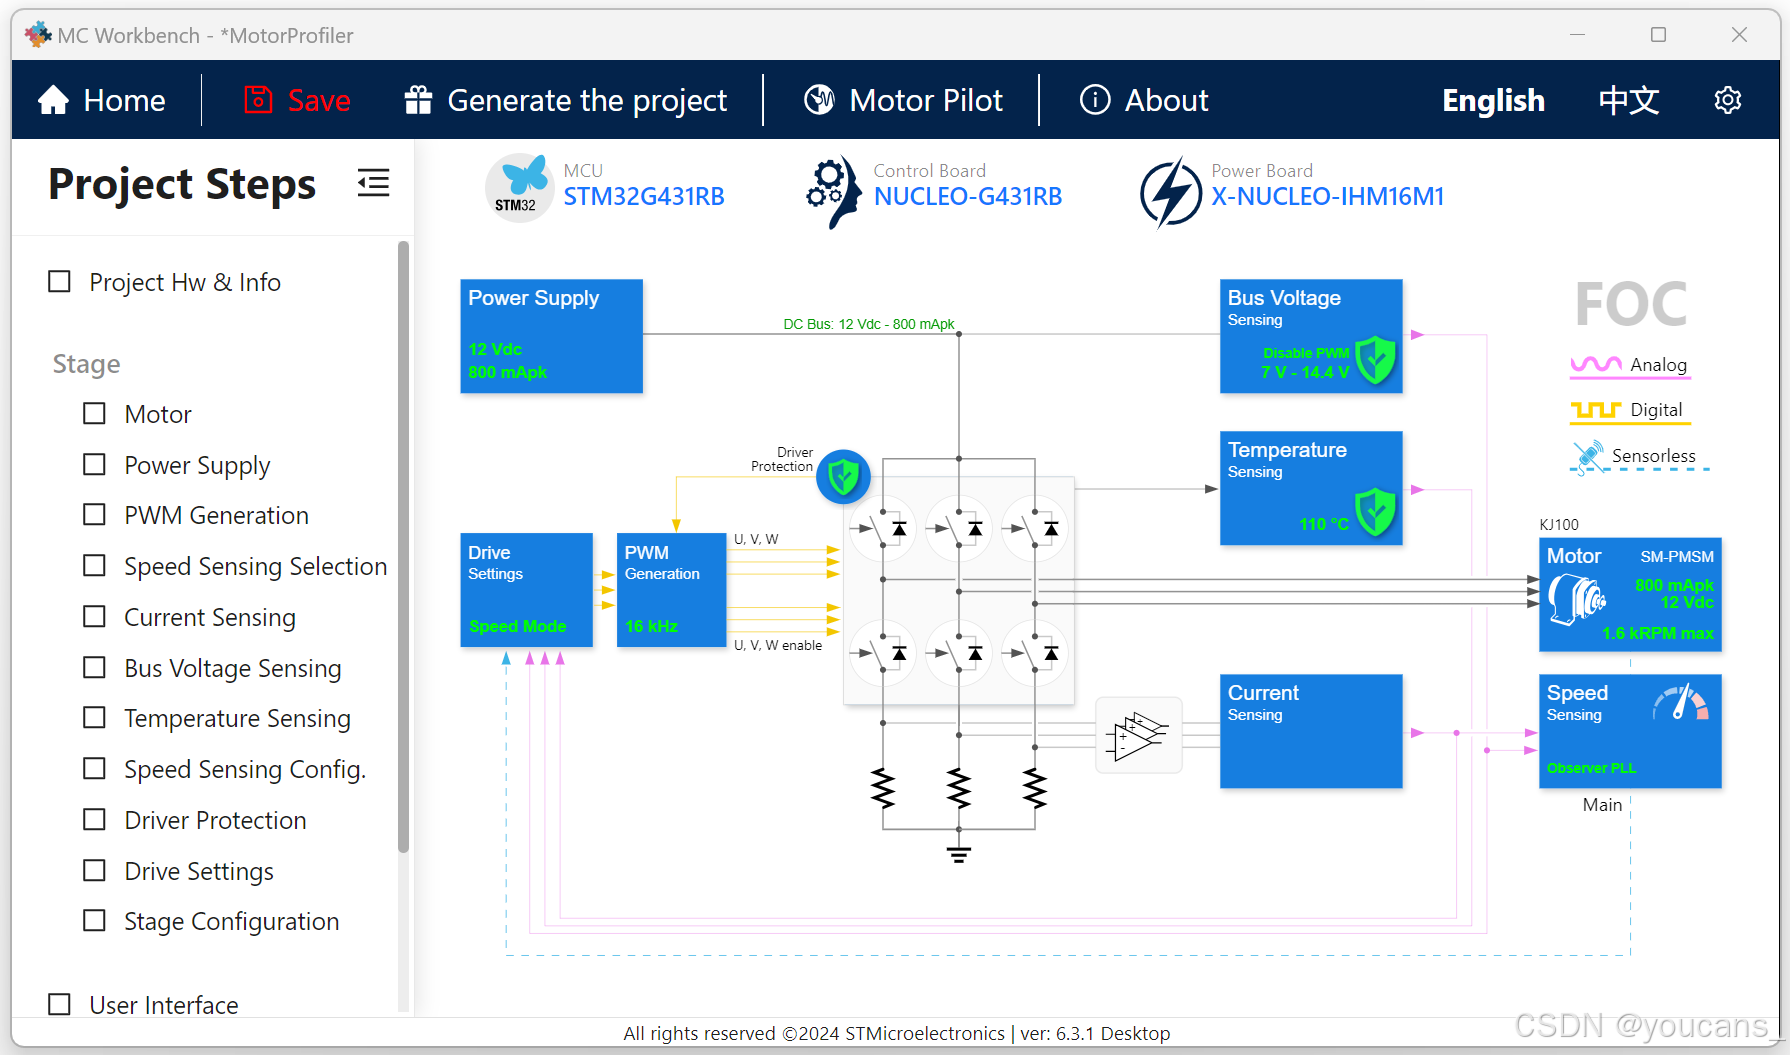Open Motor Pilot
Screen dimensions: 1790x1055
903,100
